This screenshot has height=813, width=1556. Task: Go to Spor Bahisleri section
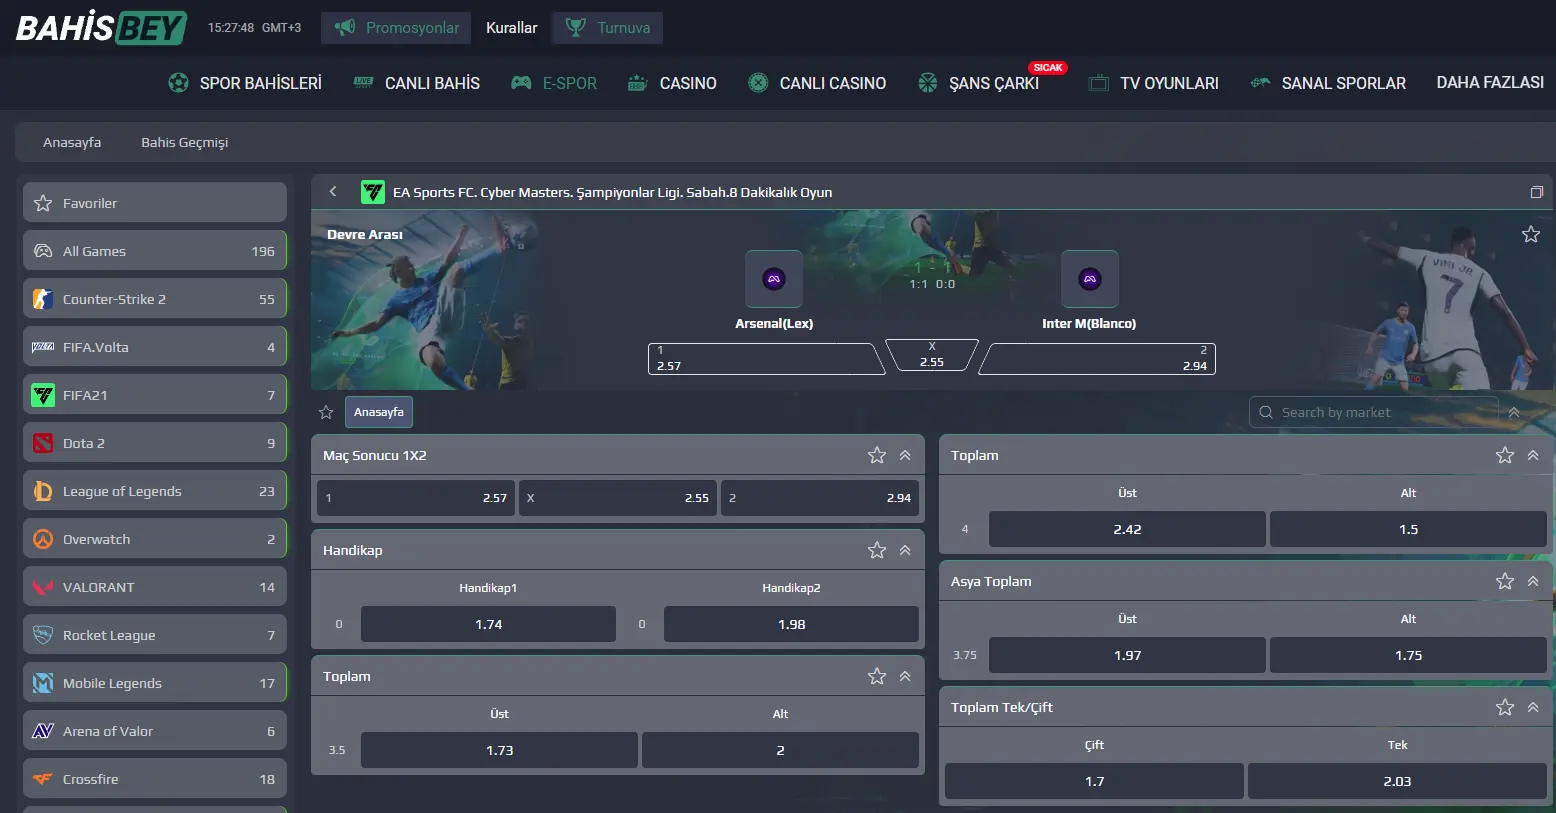(x=245, y=83)
